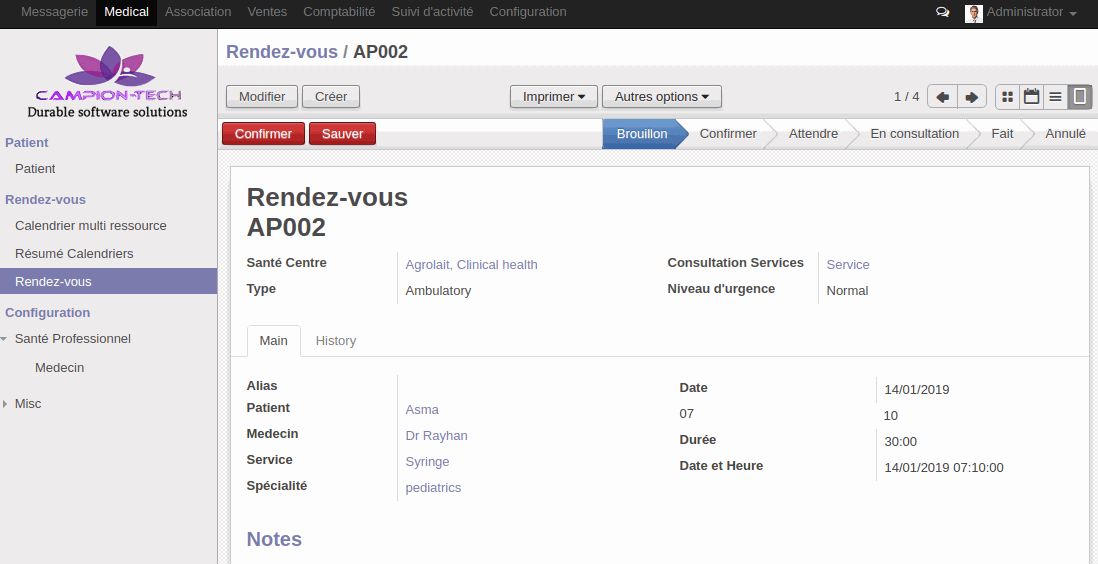Go to next record arrow
Viewport: 1098px width, 564px height.
coord(971,97)
